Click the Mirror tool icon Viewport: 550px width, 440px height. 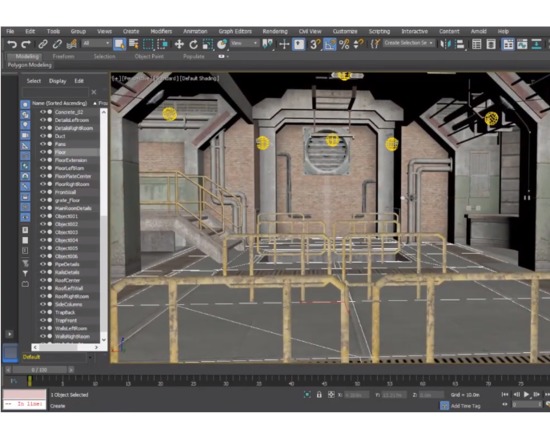pyautogui.click(x=445, y=44)
